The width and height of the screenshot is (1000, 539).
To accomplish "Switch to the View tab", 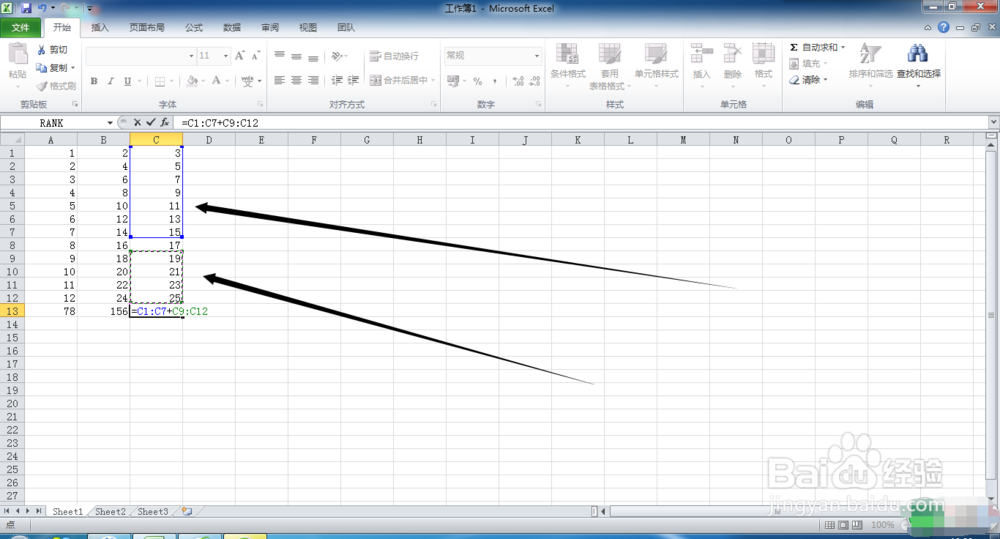I will 308,27.
